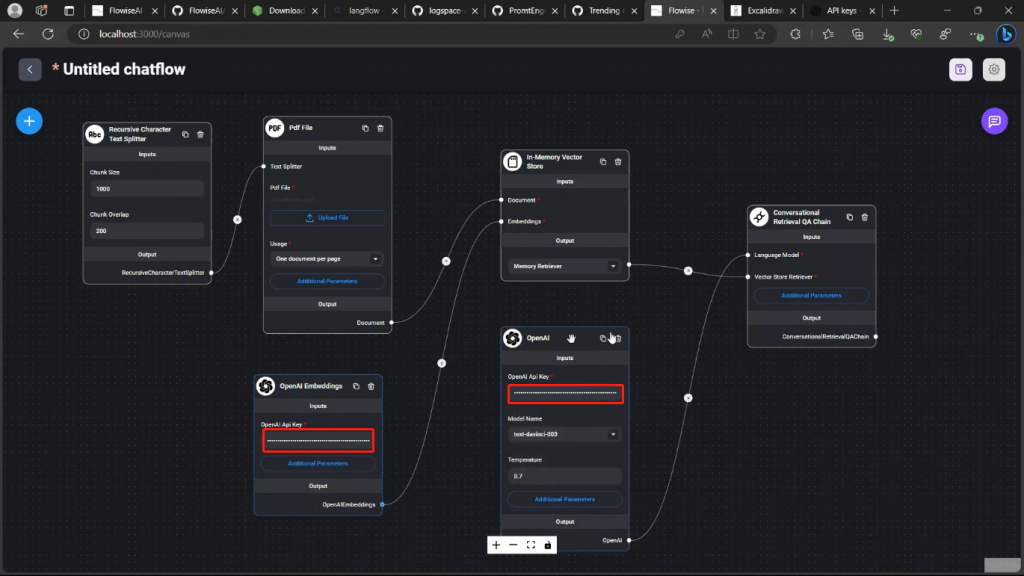Remove edge between Text Splitter and Pdf File
This screenshot has width=1024, height=576.
pyautogui.click(x=238, y=219)
